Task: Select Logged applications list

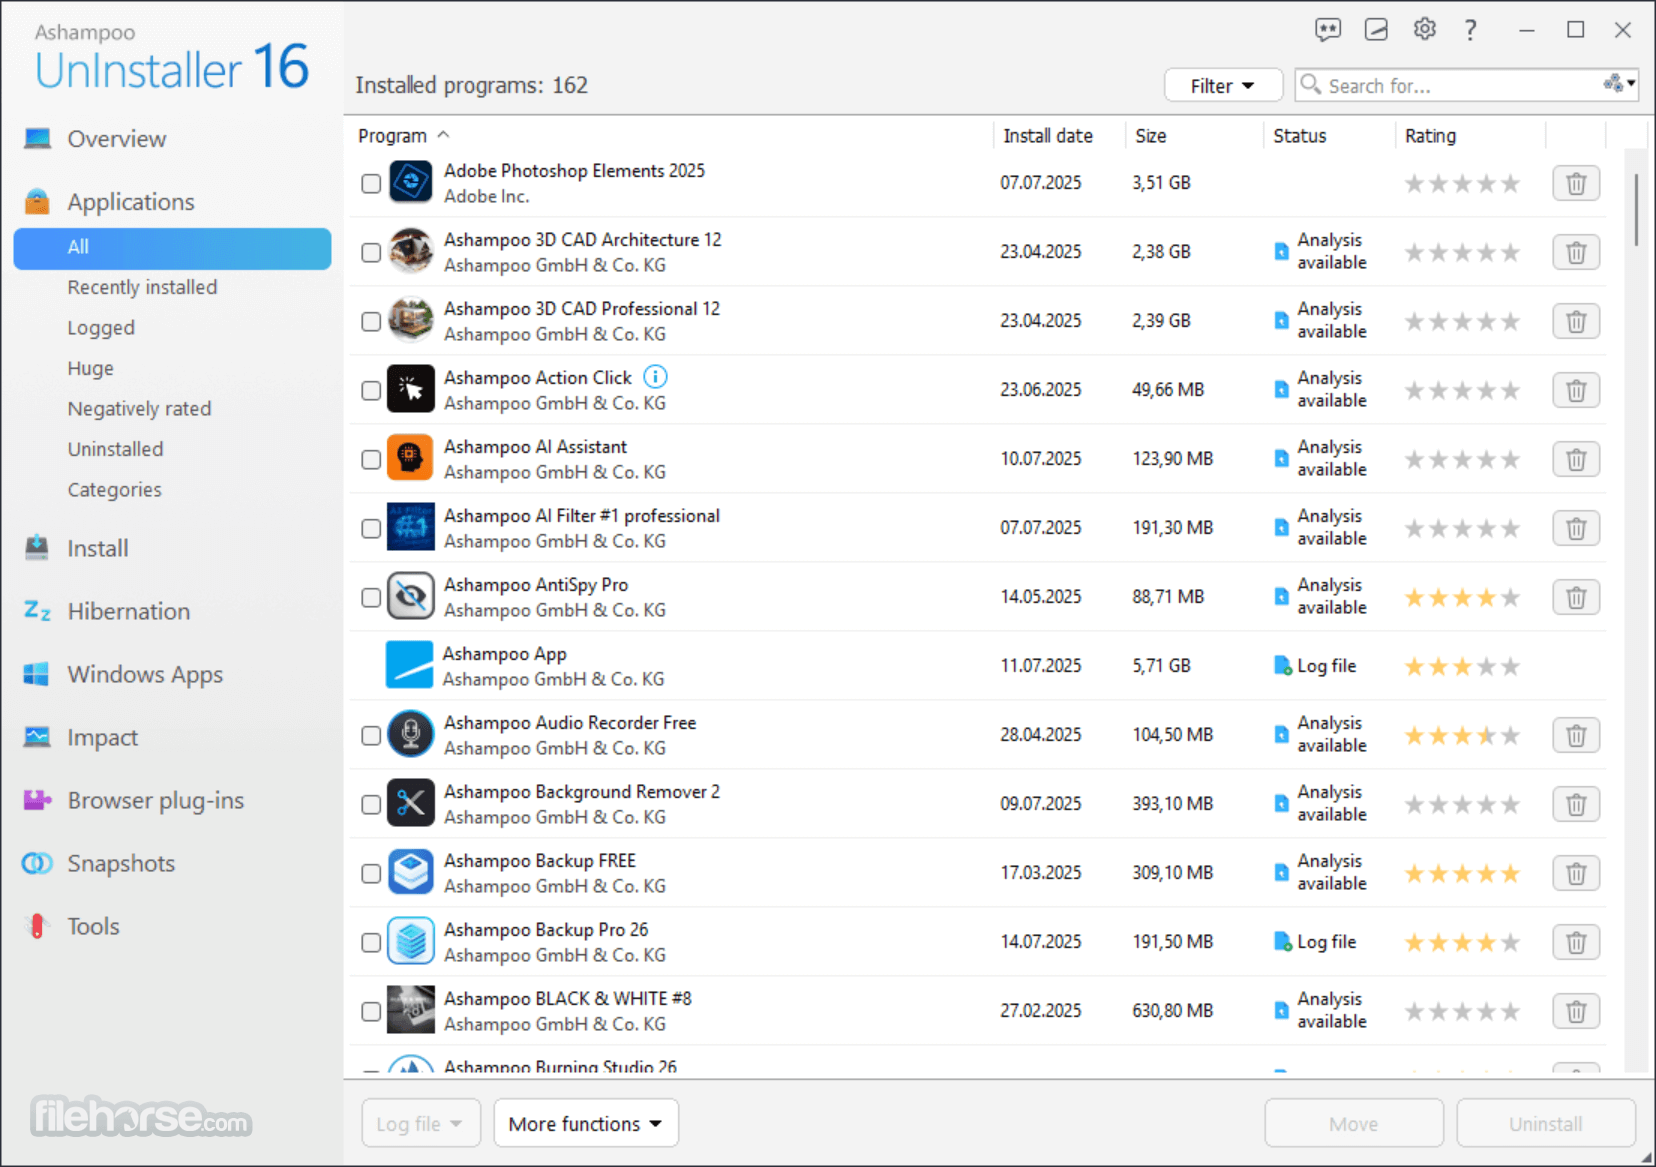Action: point(101,328)
